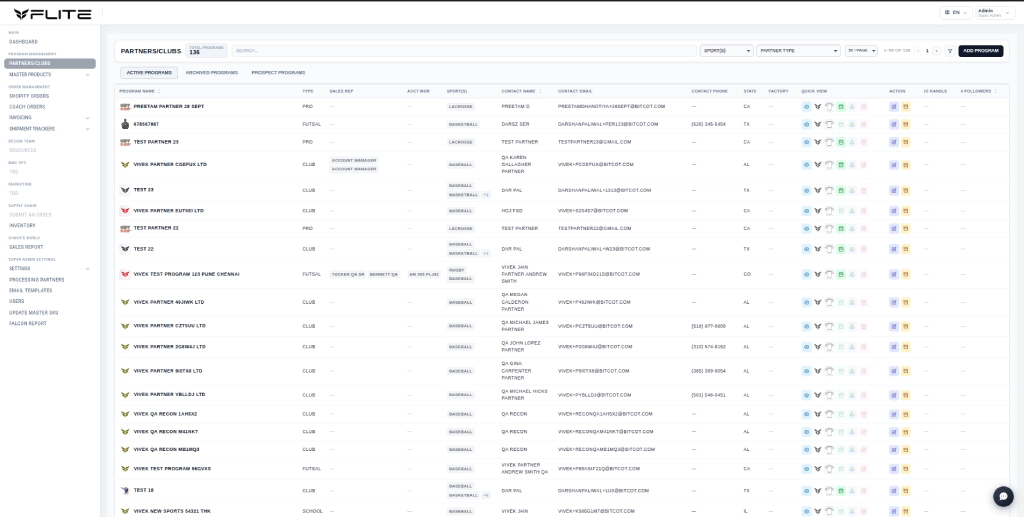Open Coach Orders in sidebar

coord(27,106)
